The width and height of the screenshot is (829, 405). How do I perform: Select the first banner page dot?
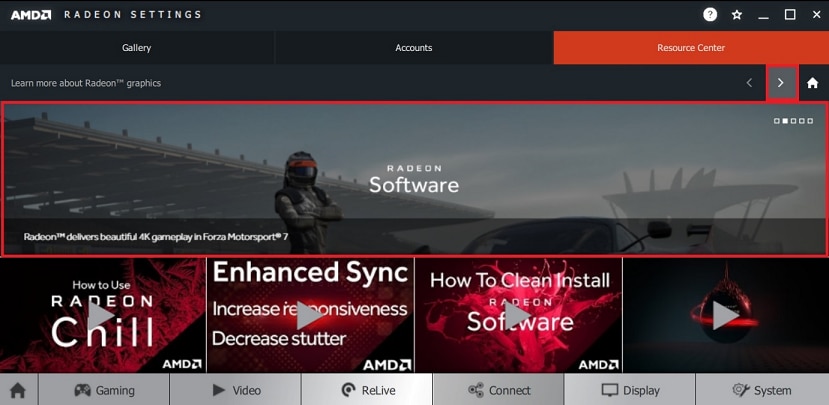[x=777, y=121]
